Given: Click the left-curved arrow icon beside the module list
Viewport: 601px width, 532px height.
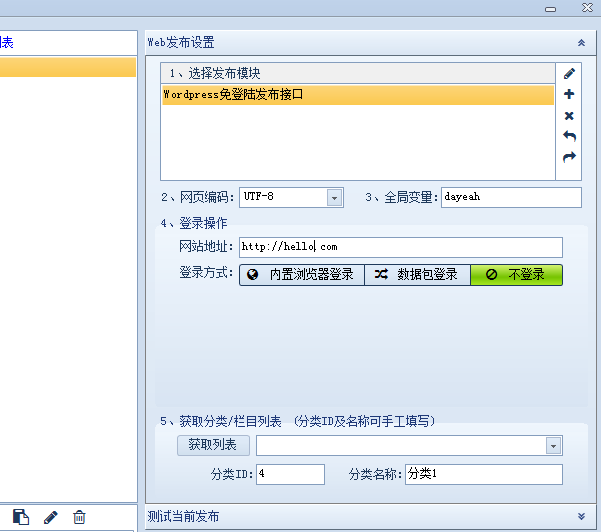Looking at the screenshot, I should 569,136.
